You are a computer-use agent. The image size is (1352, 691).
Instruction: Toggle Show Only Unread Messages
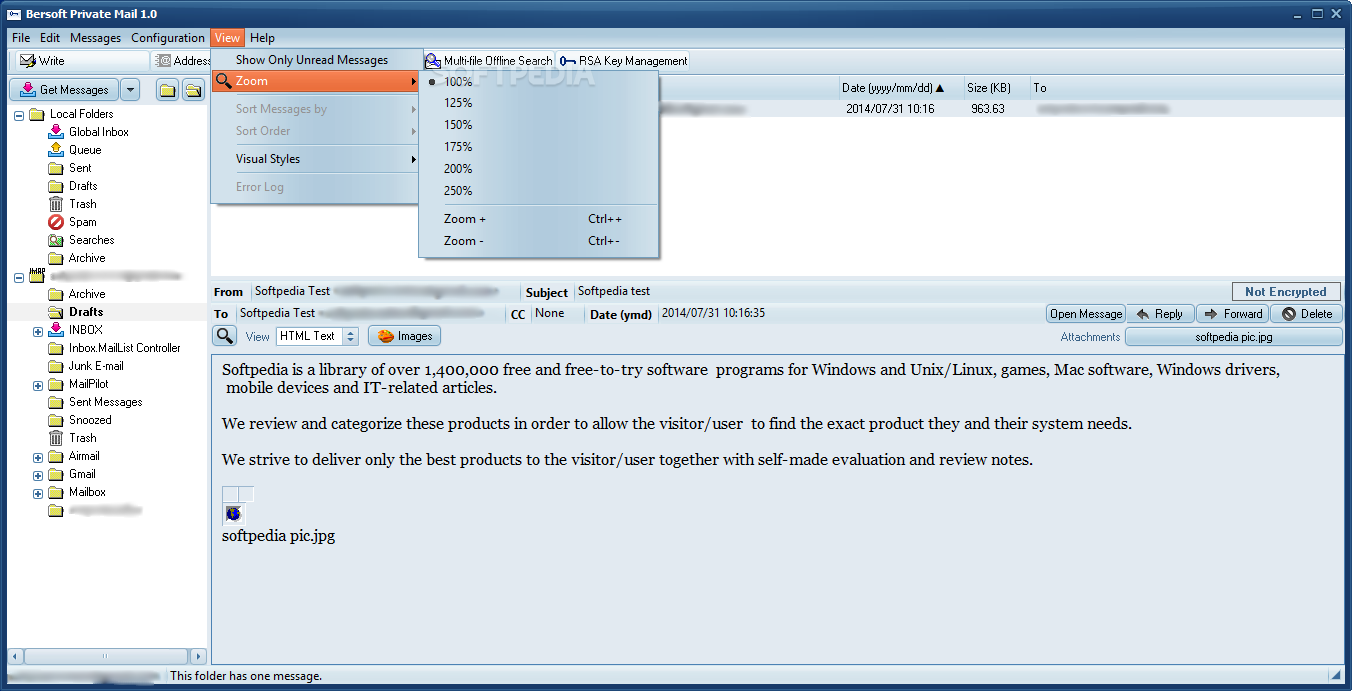(x=316, y=60)
